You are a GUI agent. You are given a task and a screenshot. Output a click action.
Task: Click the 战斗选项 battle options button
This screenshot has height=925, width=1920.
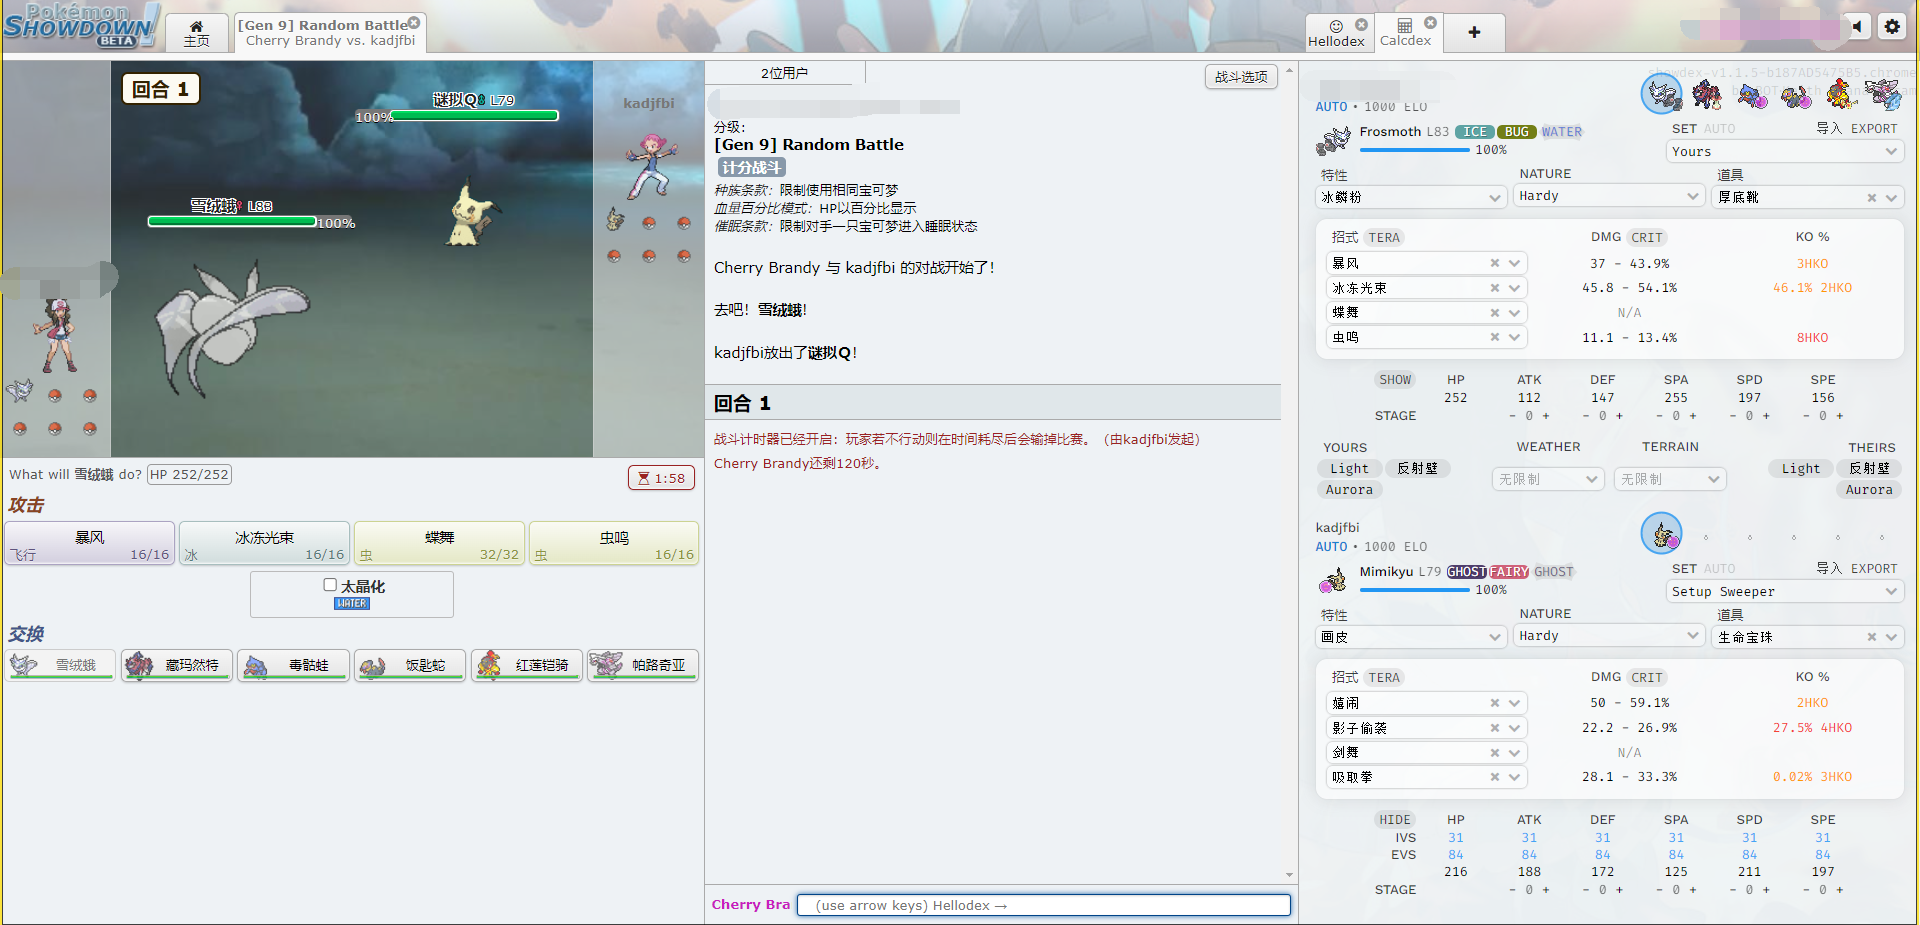(1240, 77)
